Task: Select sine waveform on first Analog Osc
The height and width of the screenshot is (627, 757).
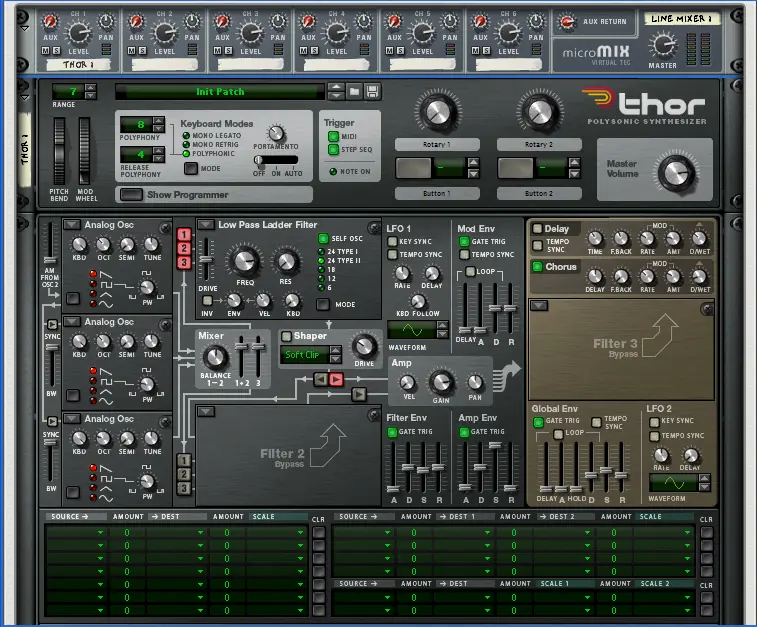Action: click(93, 304)
